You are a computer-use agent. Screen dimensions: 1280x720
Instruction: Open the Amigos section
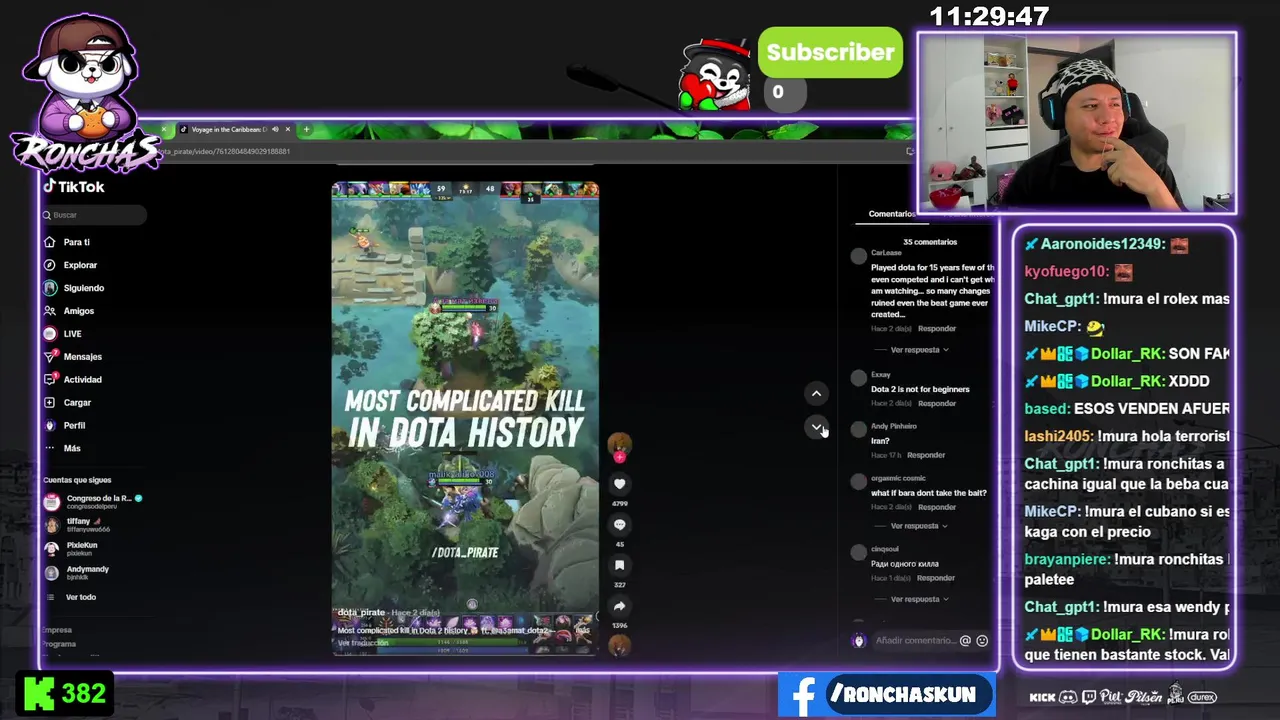point(69,311)
